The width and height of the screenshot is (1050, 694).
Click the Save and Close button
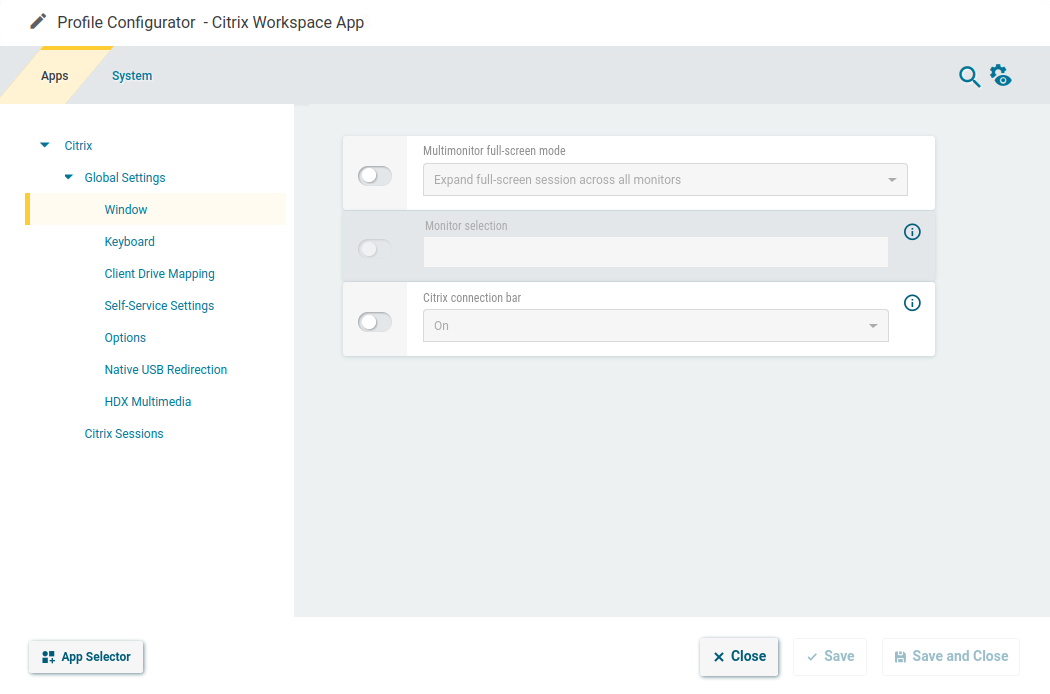950,656
